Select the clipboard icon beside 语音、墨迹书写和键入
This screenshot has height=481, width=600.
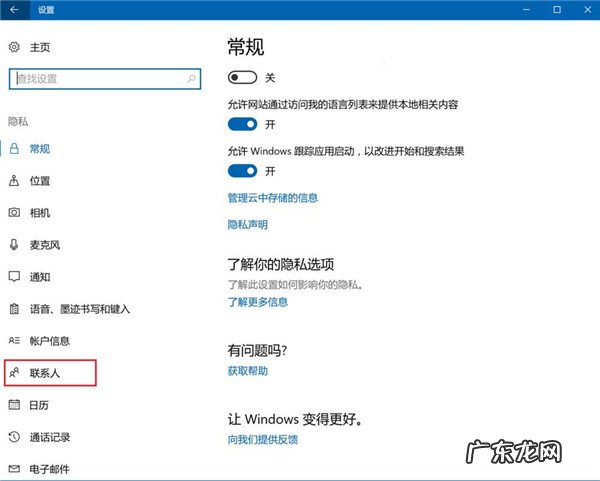tap(14, 308)
